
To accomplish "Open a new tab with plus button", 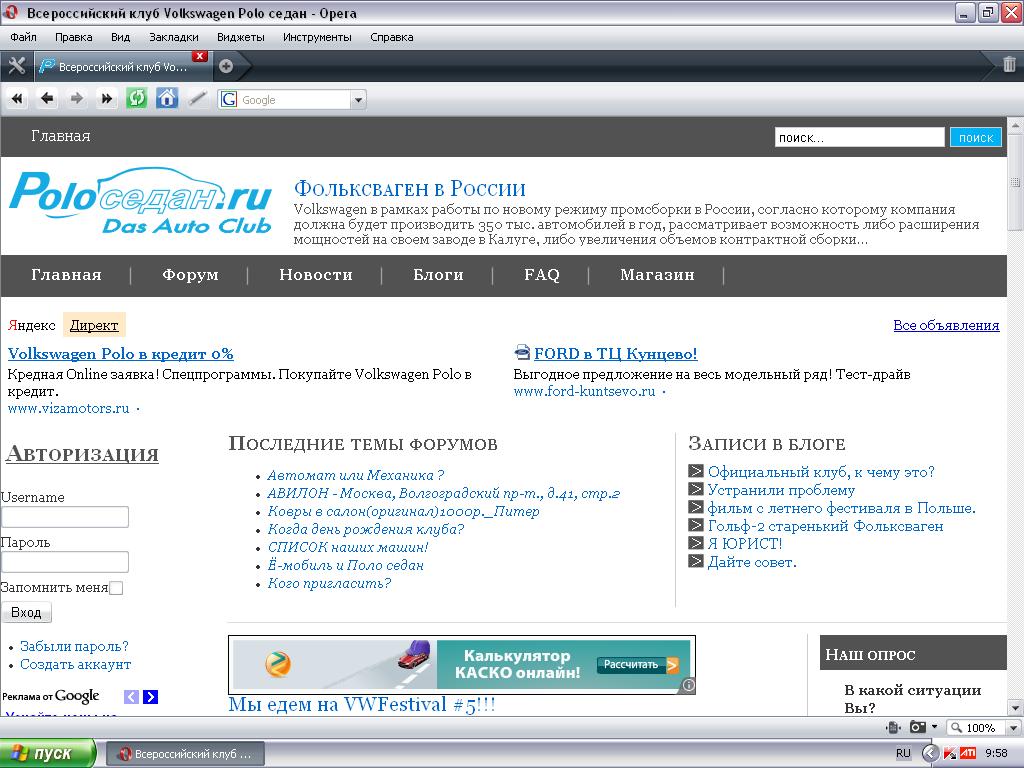I will [226, 66].
